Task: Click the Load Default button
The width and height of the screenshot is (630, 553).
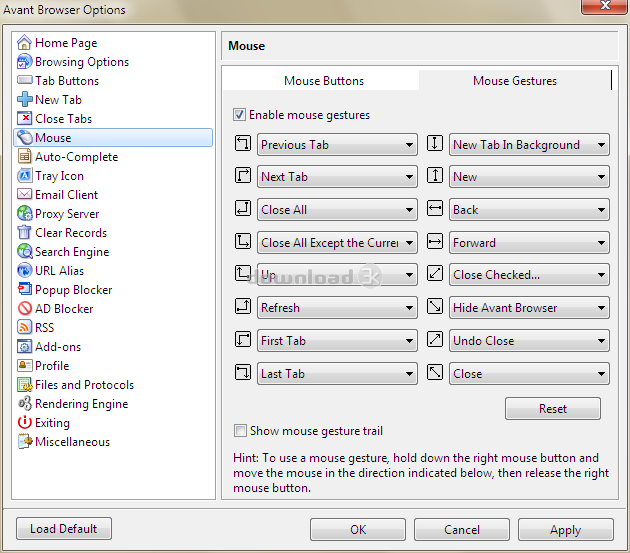Action: [64, 529]
